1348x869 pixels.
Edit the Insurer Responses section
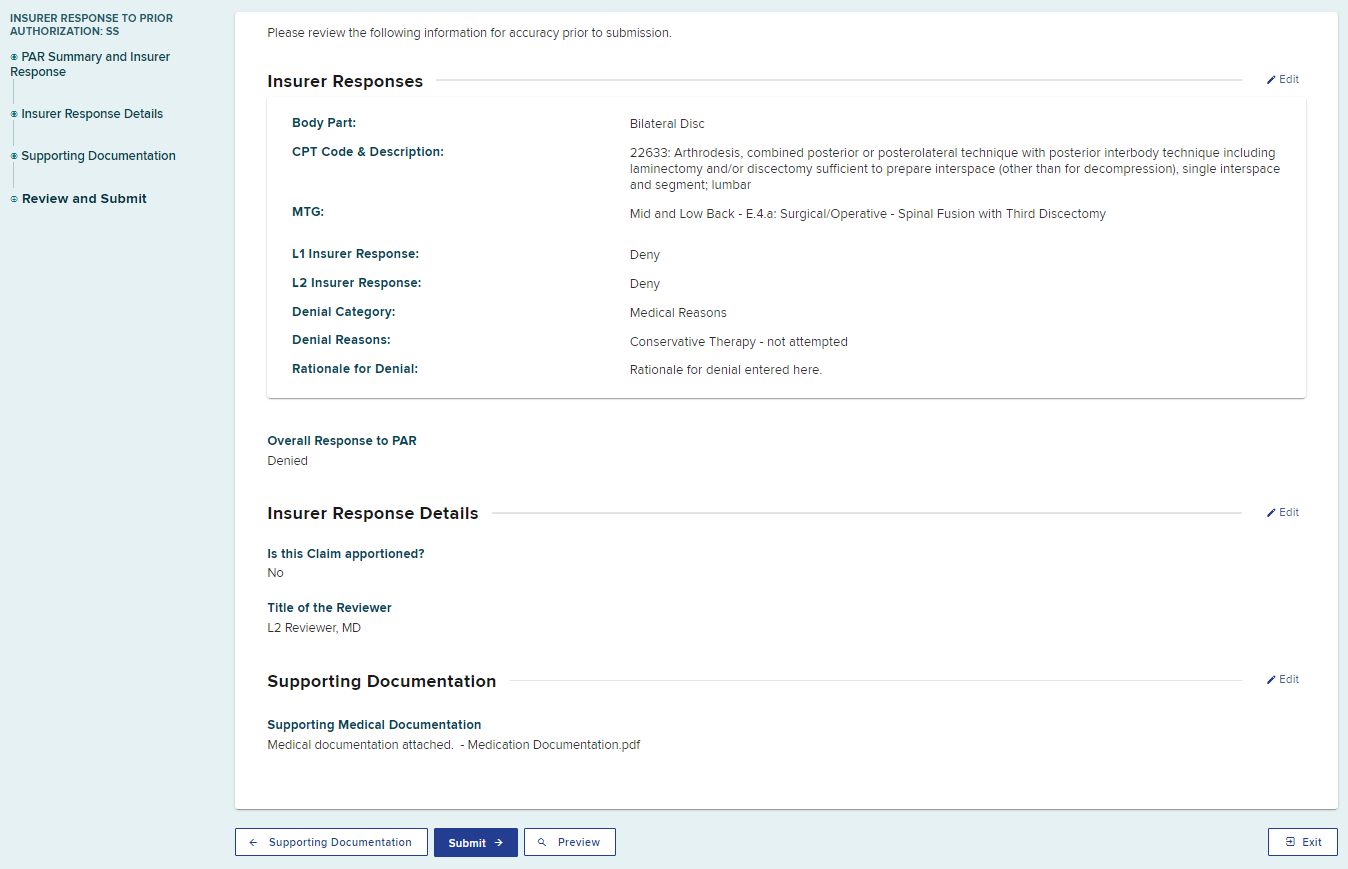(1283, 80)
